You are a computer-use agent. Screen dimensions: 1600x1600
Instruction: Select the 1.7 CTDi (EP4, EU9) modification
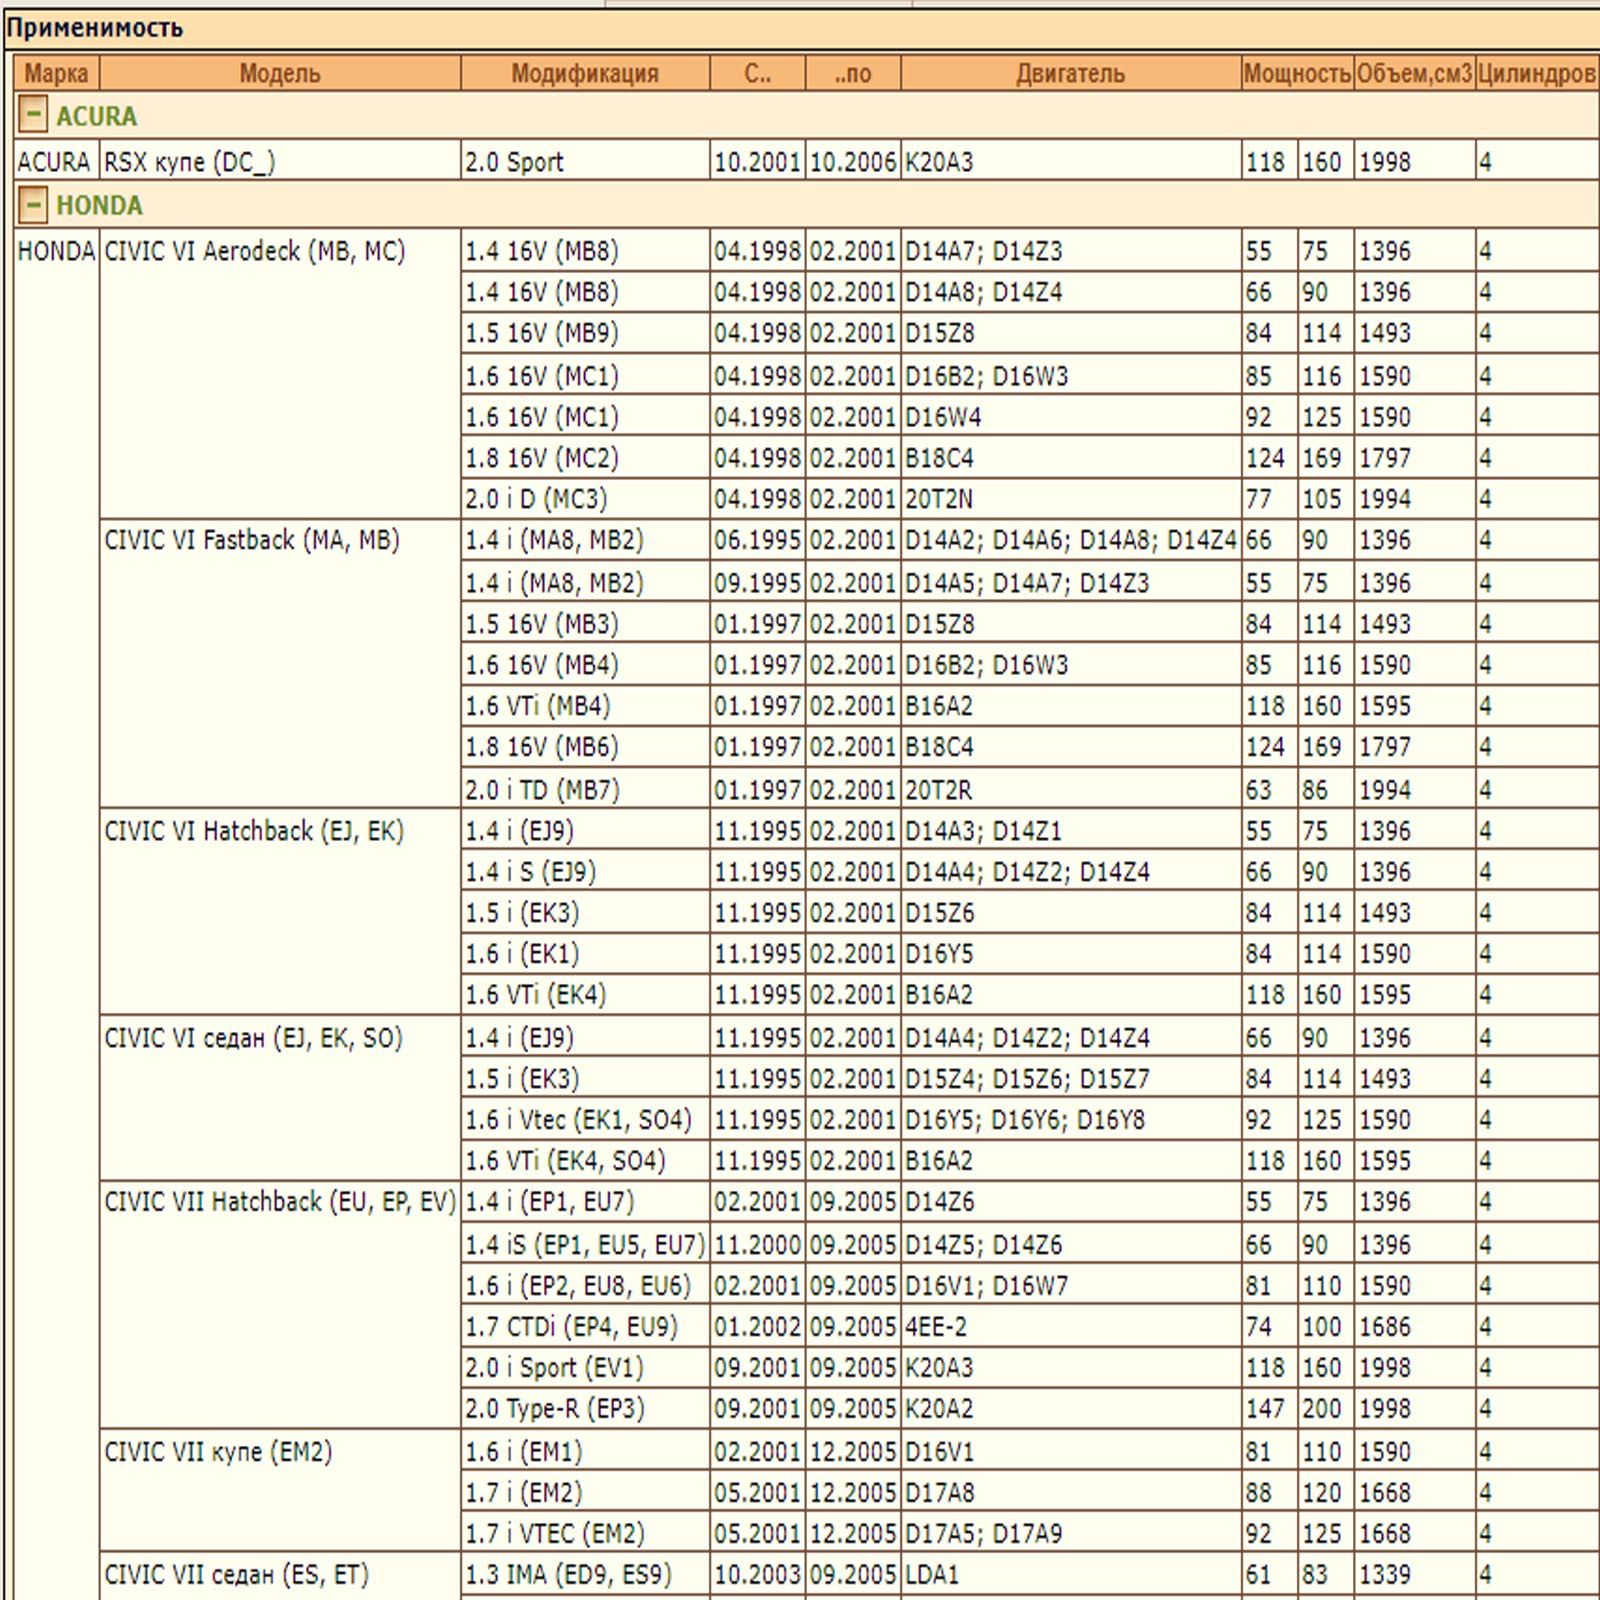point(571,1327)
